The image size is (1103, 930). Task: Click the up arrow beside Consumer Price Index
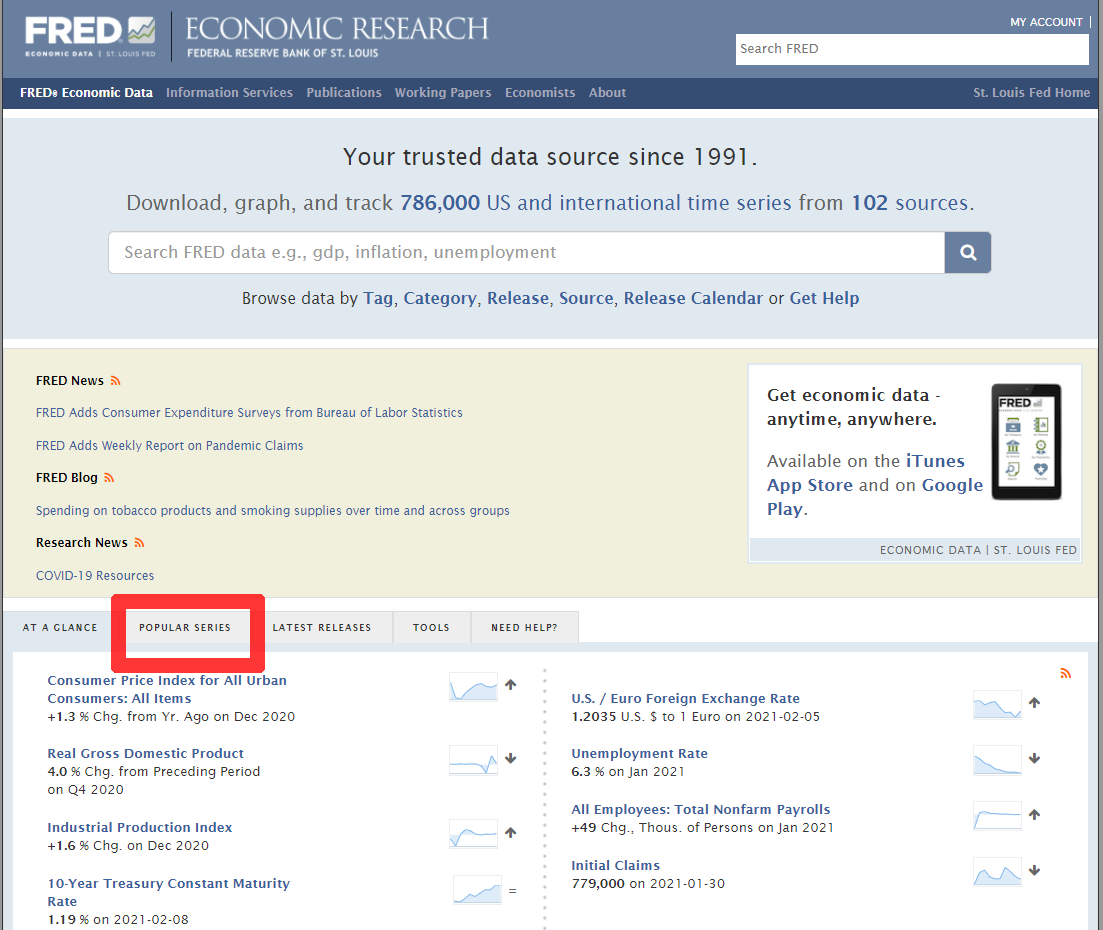pos(511,684)
